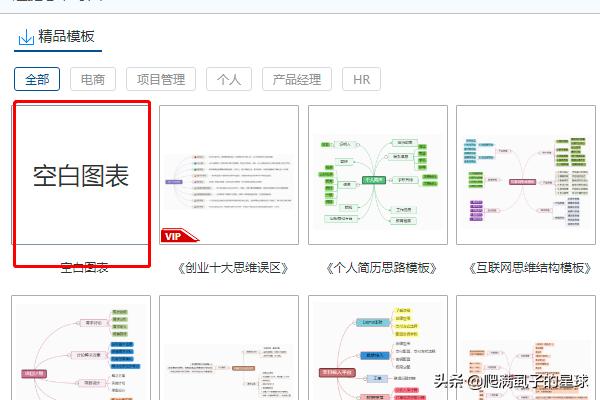Click the 空白图表 caption below thumbnail
Image resolution: width=600 pixels, height=400 pixels.
click(x=84, y=267)
